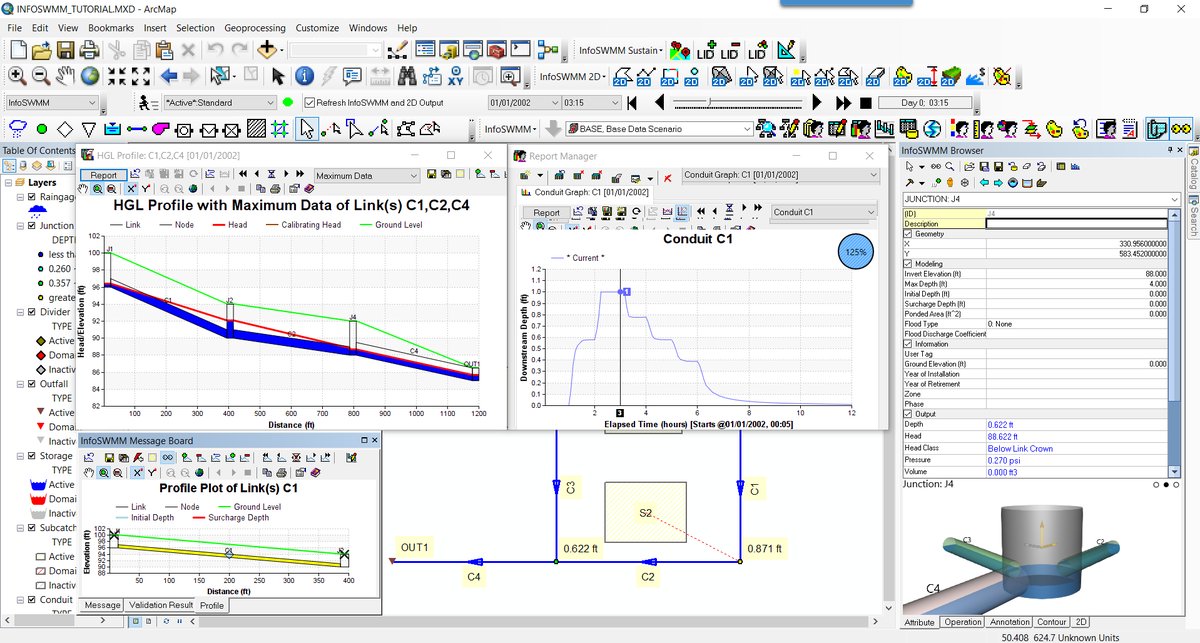Click the Print icon in the Standard toolbar
1200x643 pixels.
pos(88,49)
